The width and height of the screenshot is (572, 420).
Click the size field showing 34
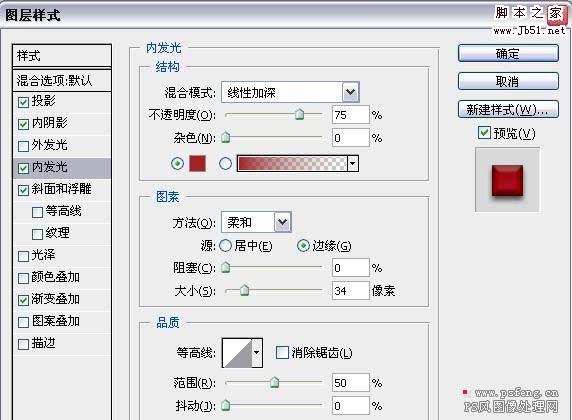(351, 291)
